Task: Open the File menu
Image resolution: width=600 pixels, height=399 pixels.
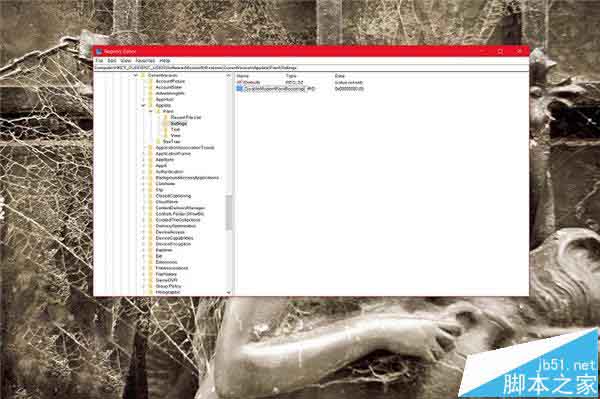Action: [99, 60]
